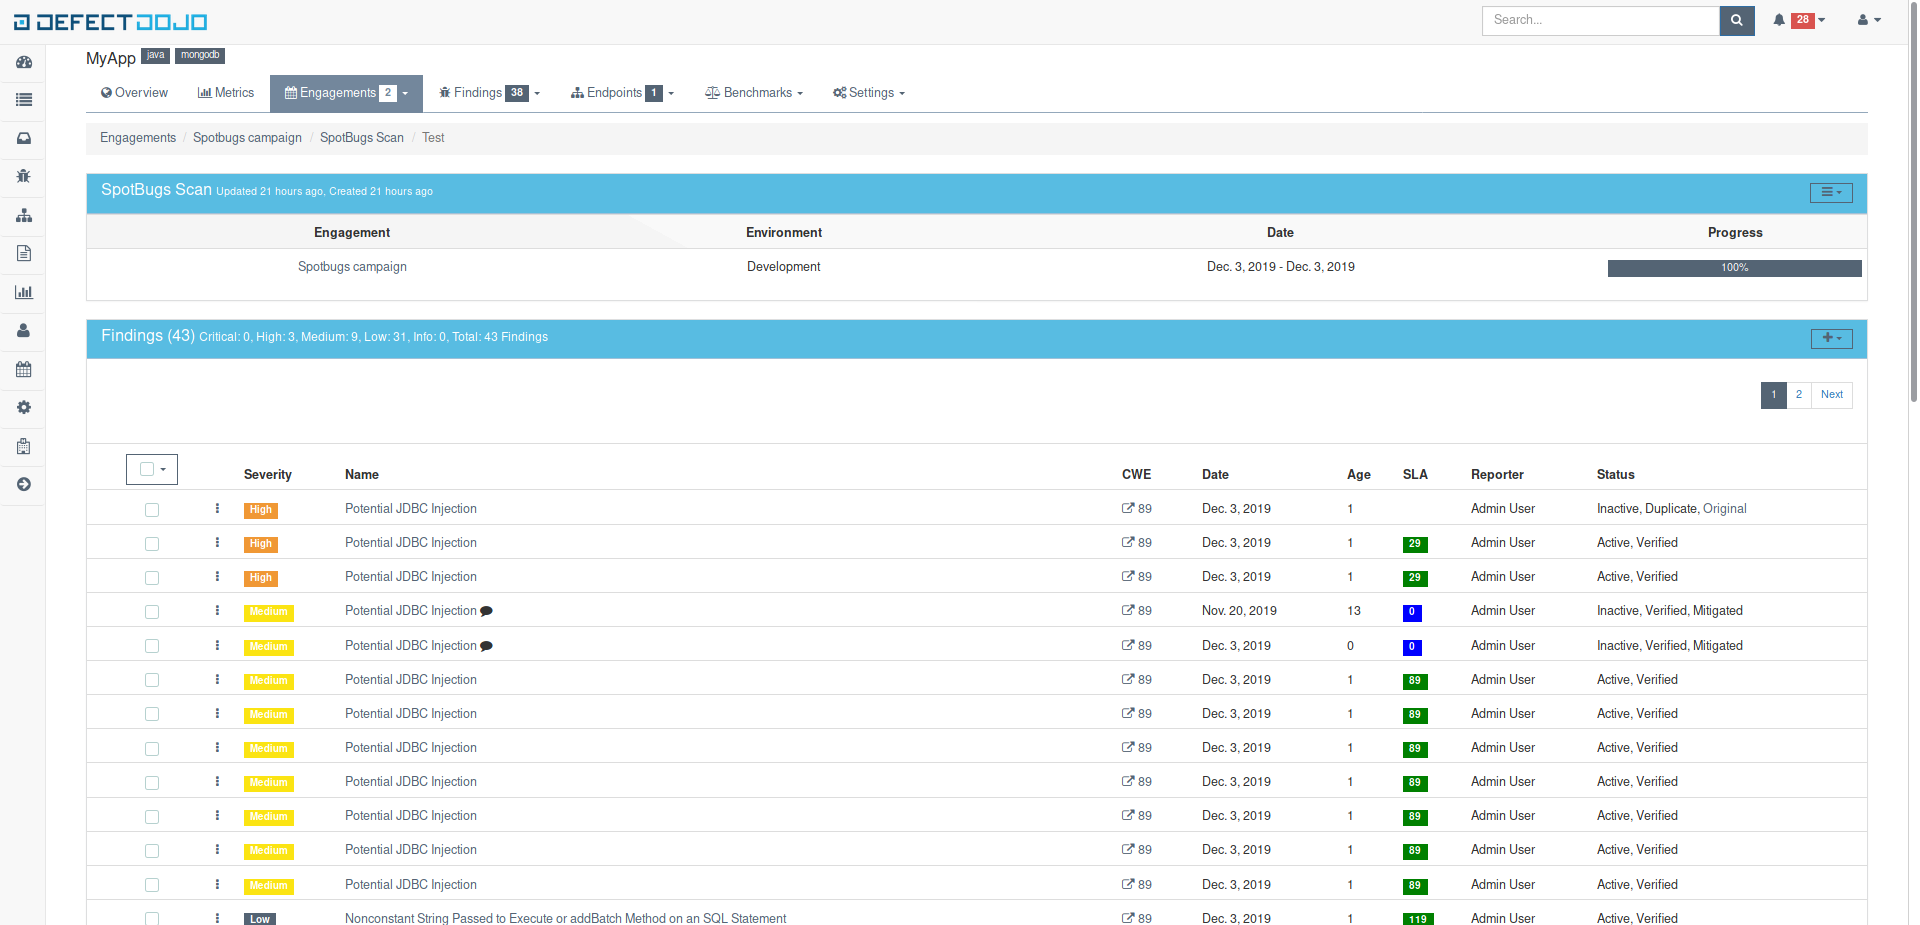The image size is (1920, 925).
Task: Tick checkbox for the second High finding
Action: click(152, 544)
